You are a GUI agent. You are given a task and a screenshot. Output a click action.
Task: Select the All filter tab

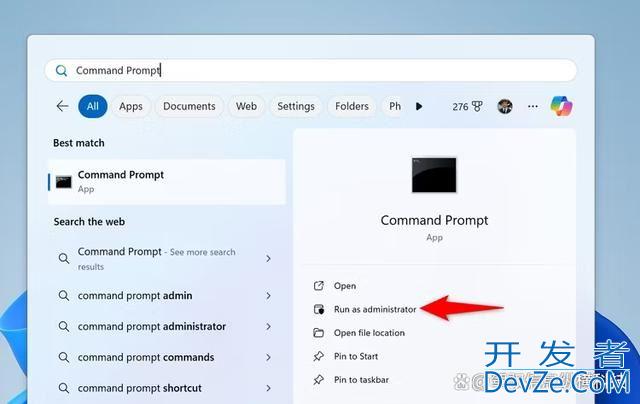tap(93, 106)
